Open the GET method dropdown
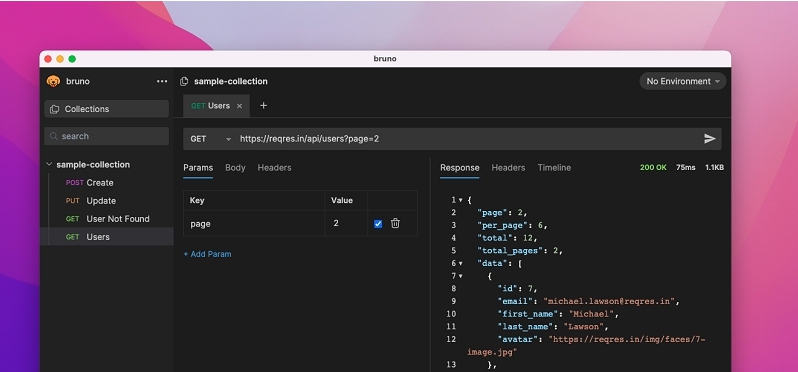 tap(211, 139)
